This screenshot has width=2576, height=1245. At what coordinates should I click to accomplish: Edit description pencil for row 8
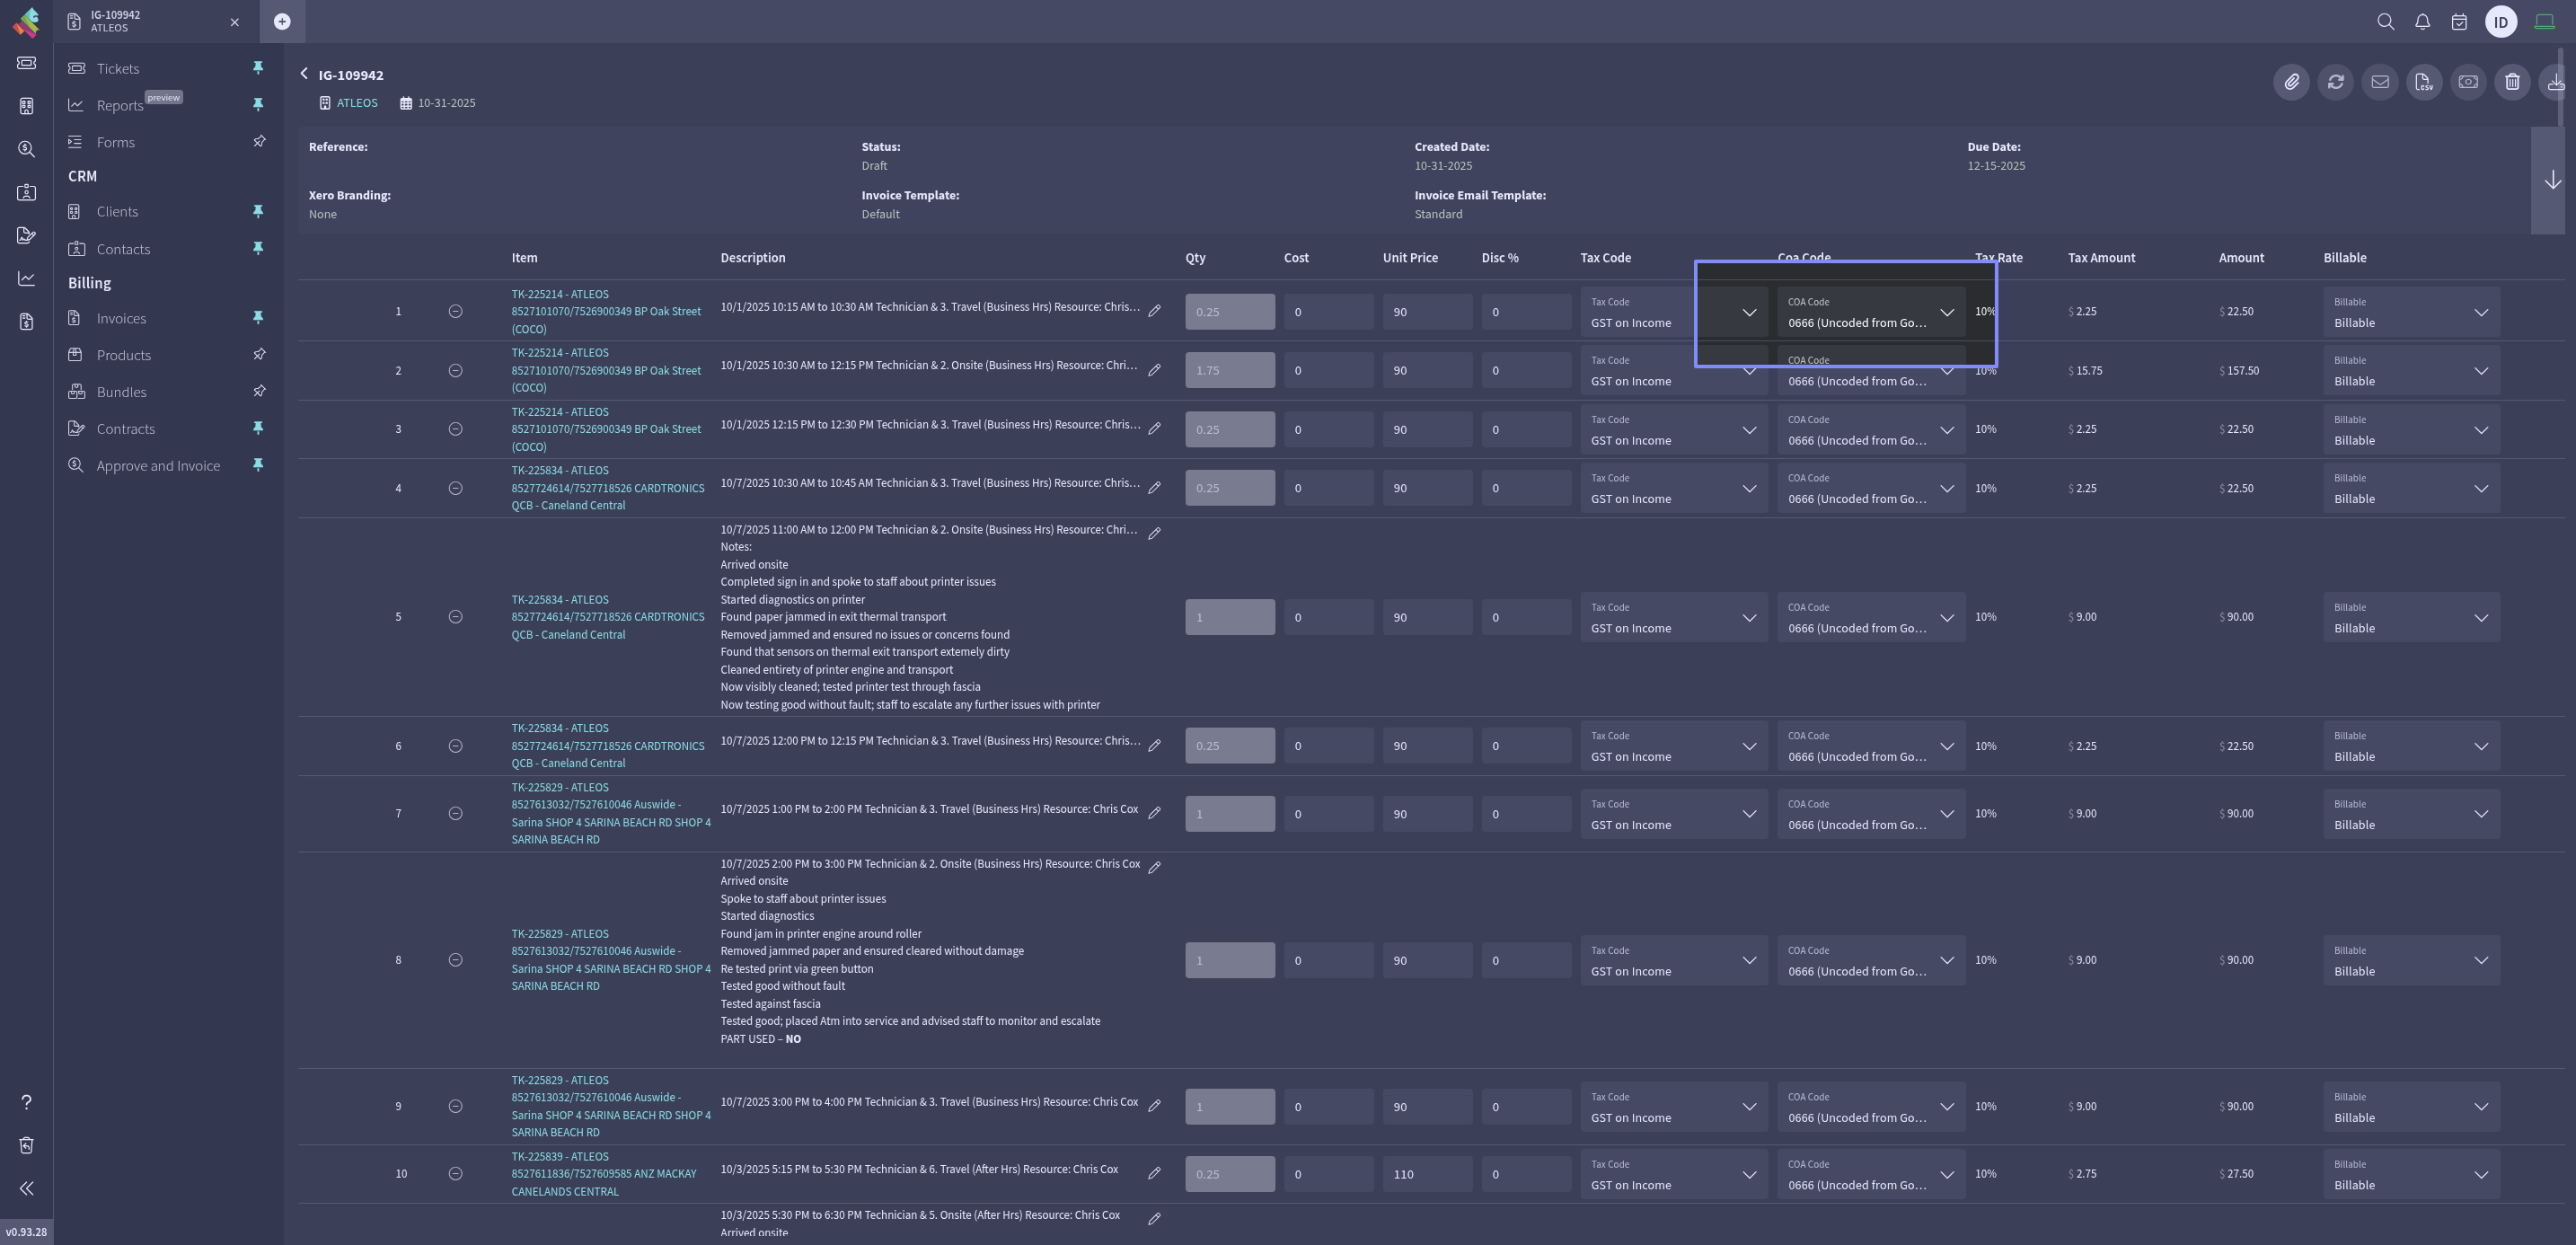click(1154, 867)
